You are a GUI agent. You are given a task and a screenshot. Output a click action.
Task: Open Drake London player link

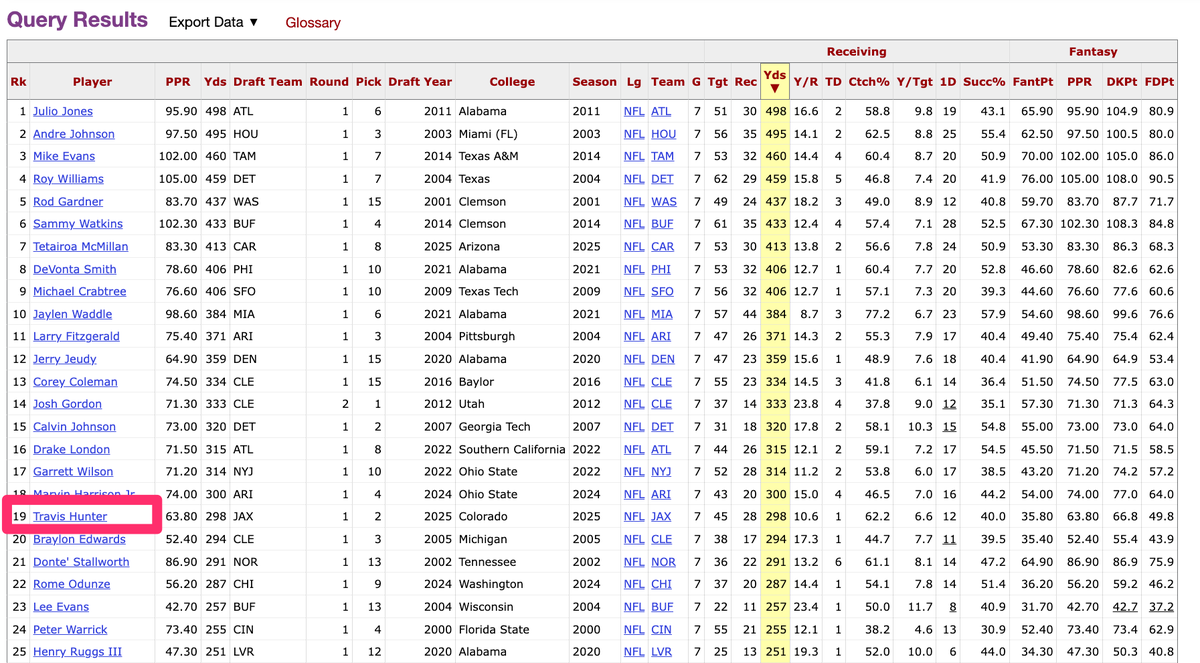pyautogui.click(x=71, y=449)
